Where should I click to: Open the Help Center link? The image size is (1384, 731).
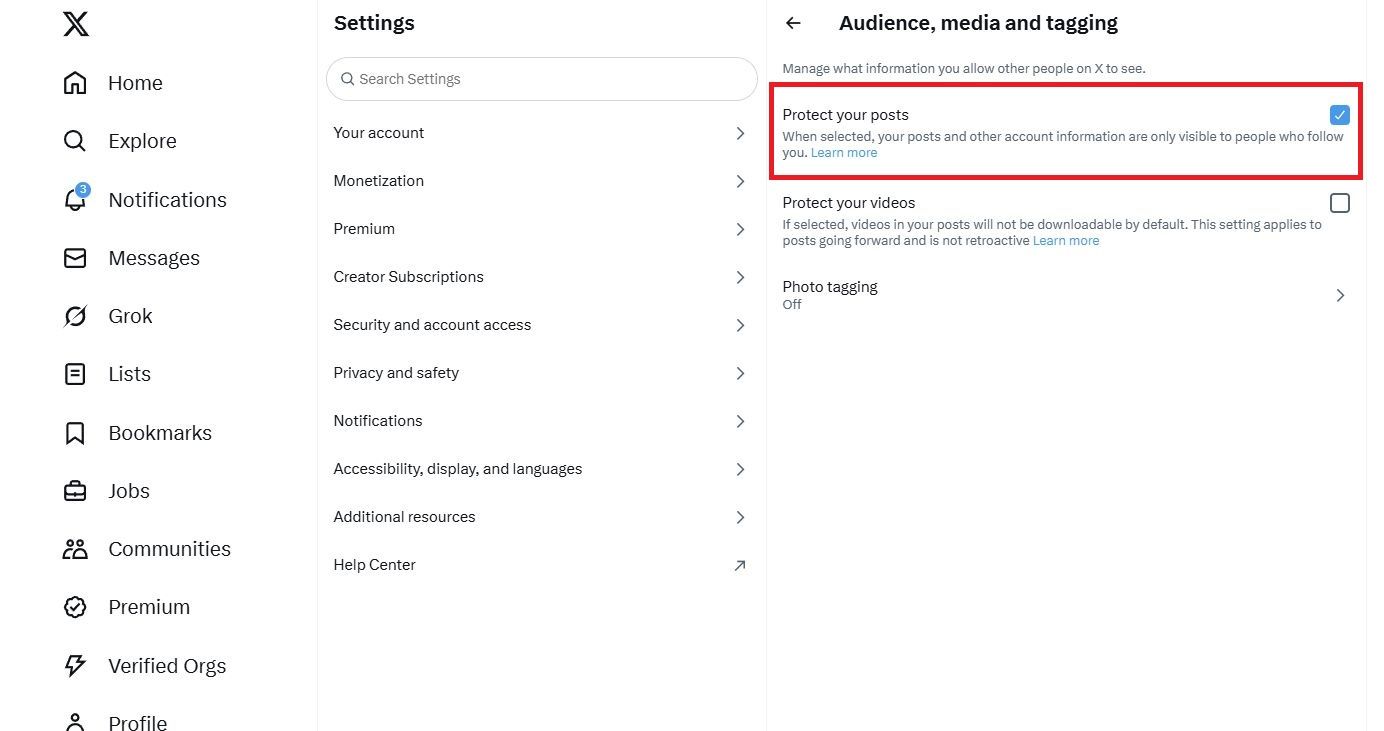click(542, 565)
